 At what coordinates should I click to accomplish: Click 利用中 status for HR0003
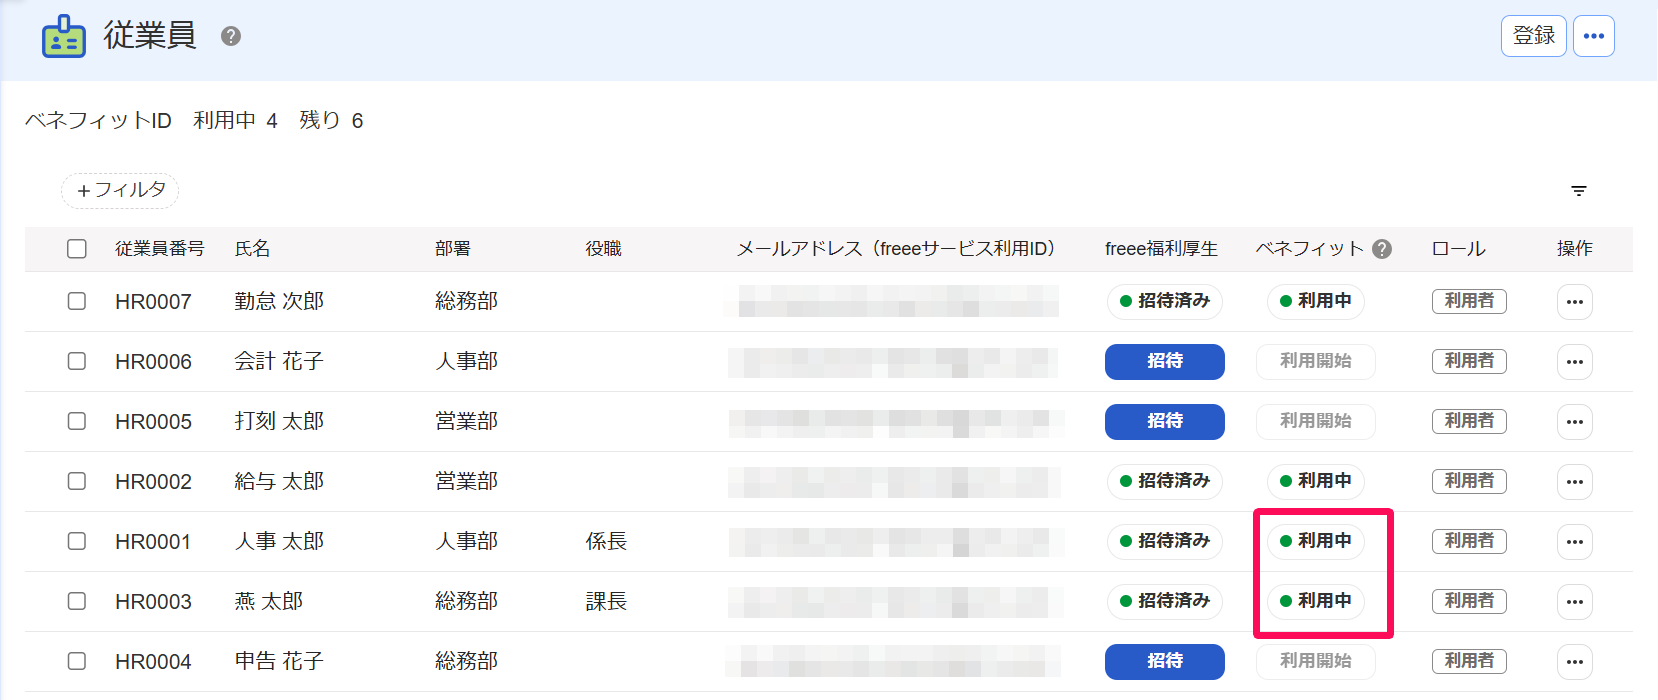click(x=1316, y=601)
